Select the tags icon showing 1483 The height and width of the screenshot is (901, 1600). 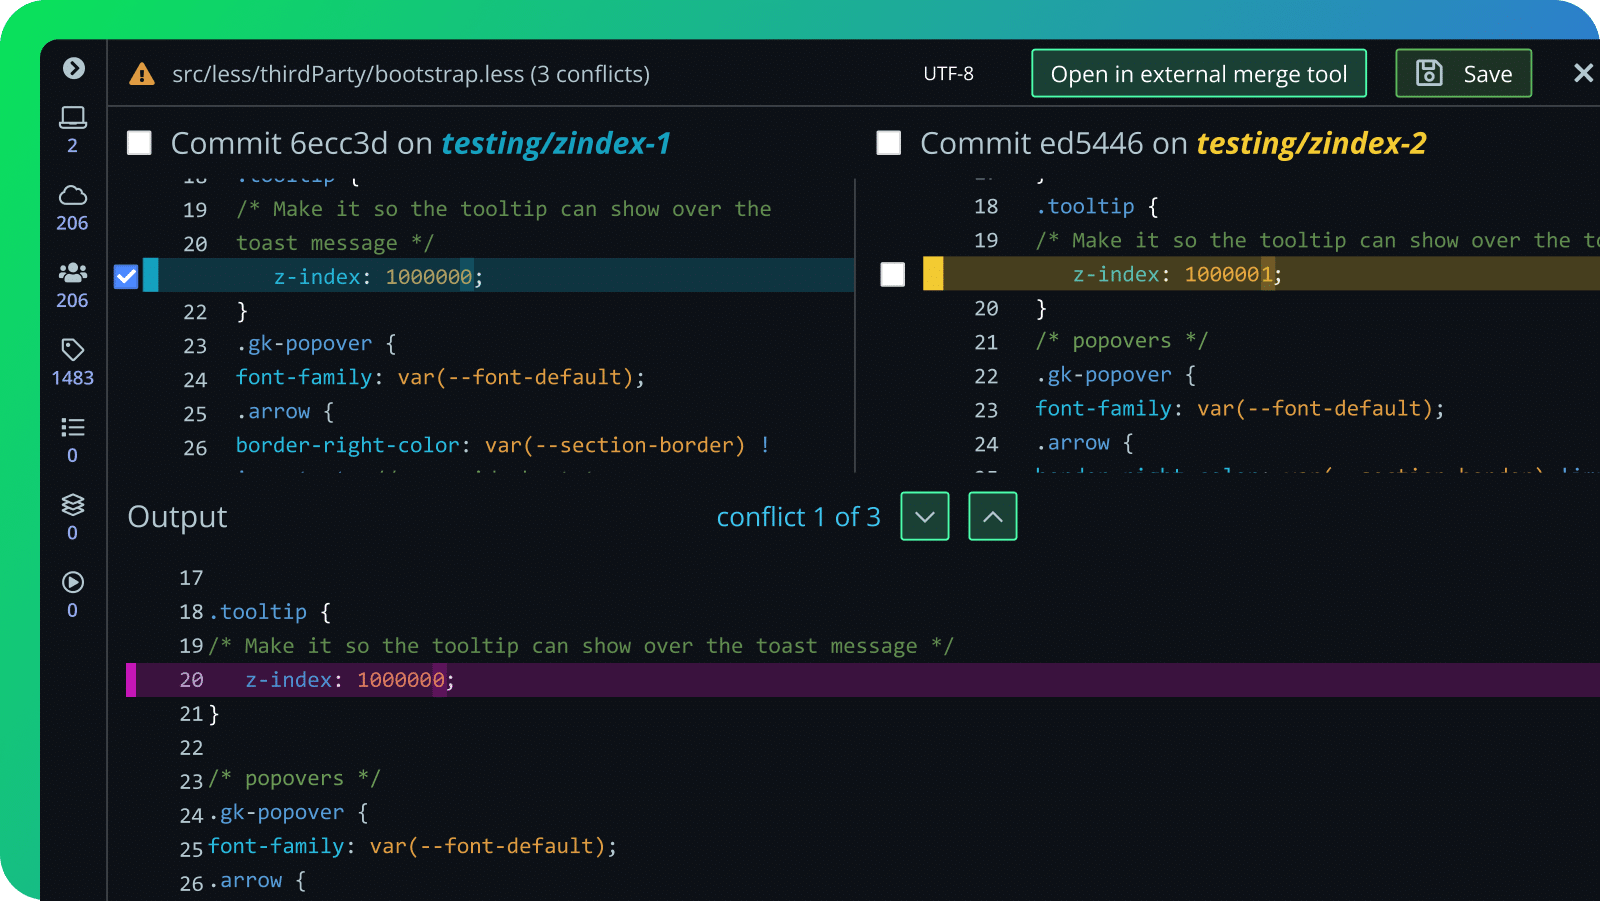pyautogui.click(x=72, y=351)
